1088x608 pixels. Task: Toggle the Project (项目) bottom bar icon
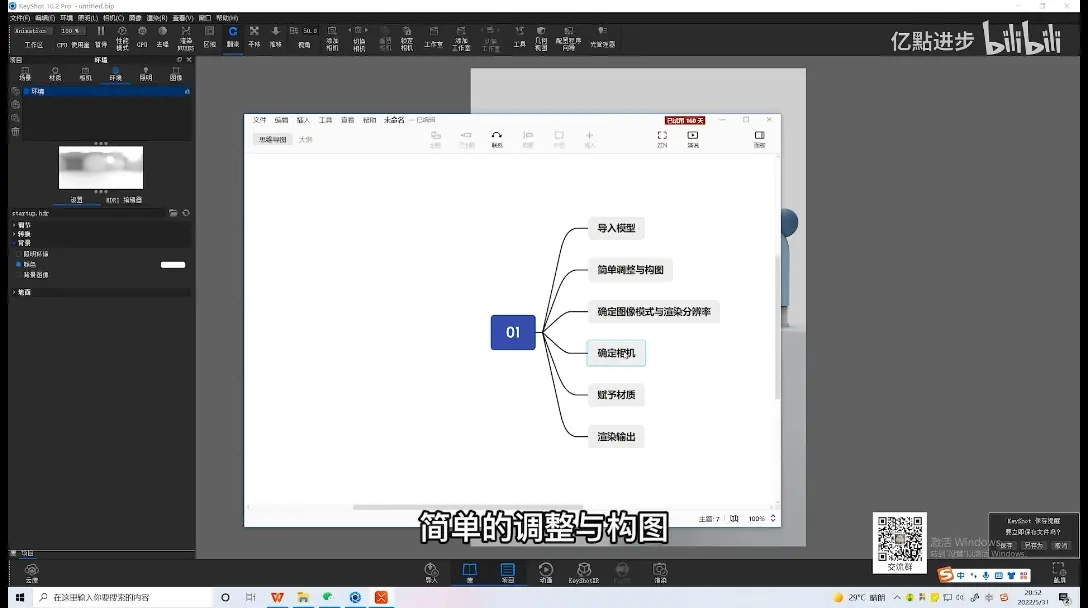pos(508,573)
